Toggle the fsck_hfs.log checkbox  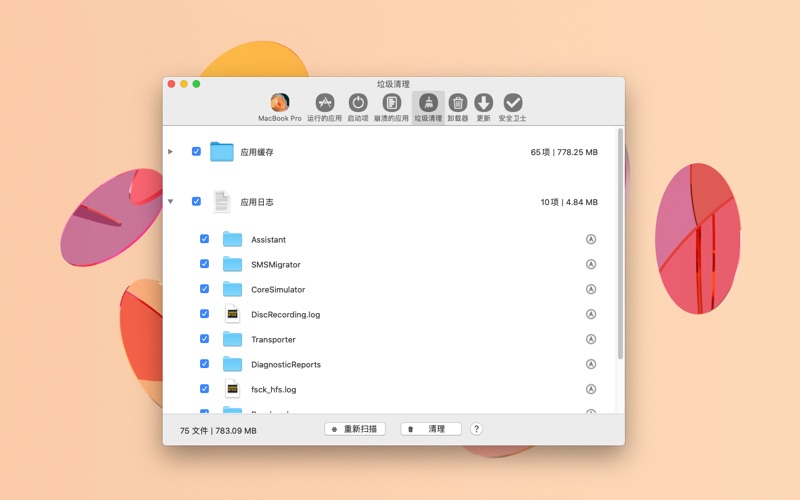click(204, 389)
